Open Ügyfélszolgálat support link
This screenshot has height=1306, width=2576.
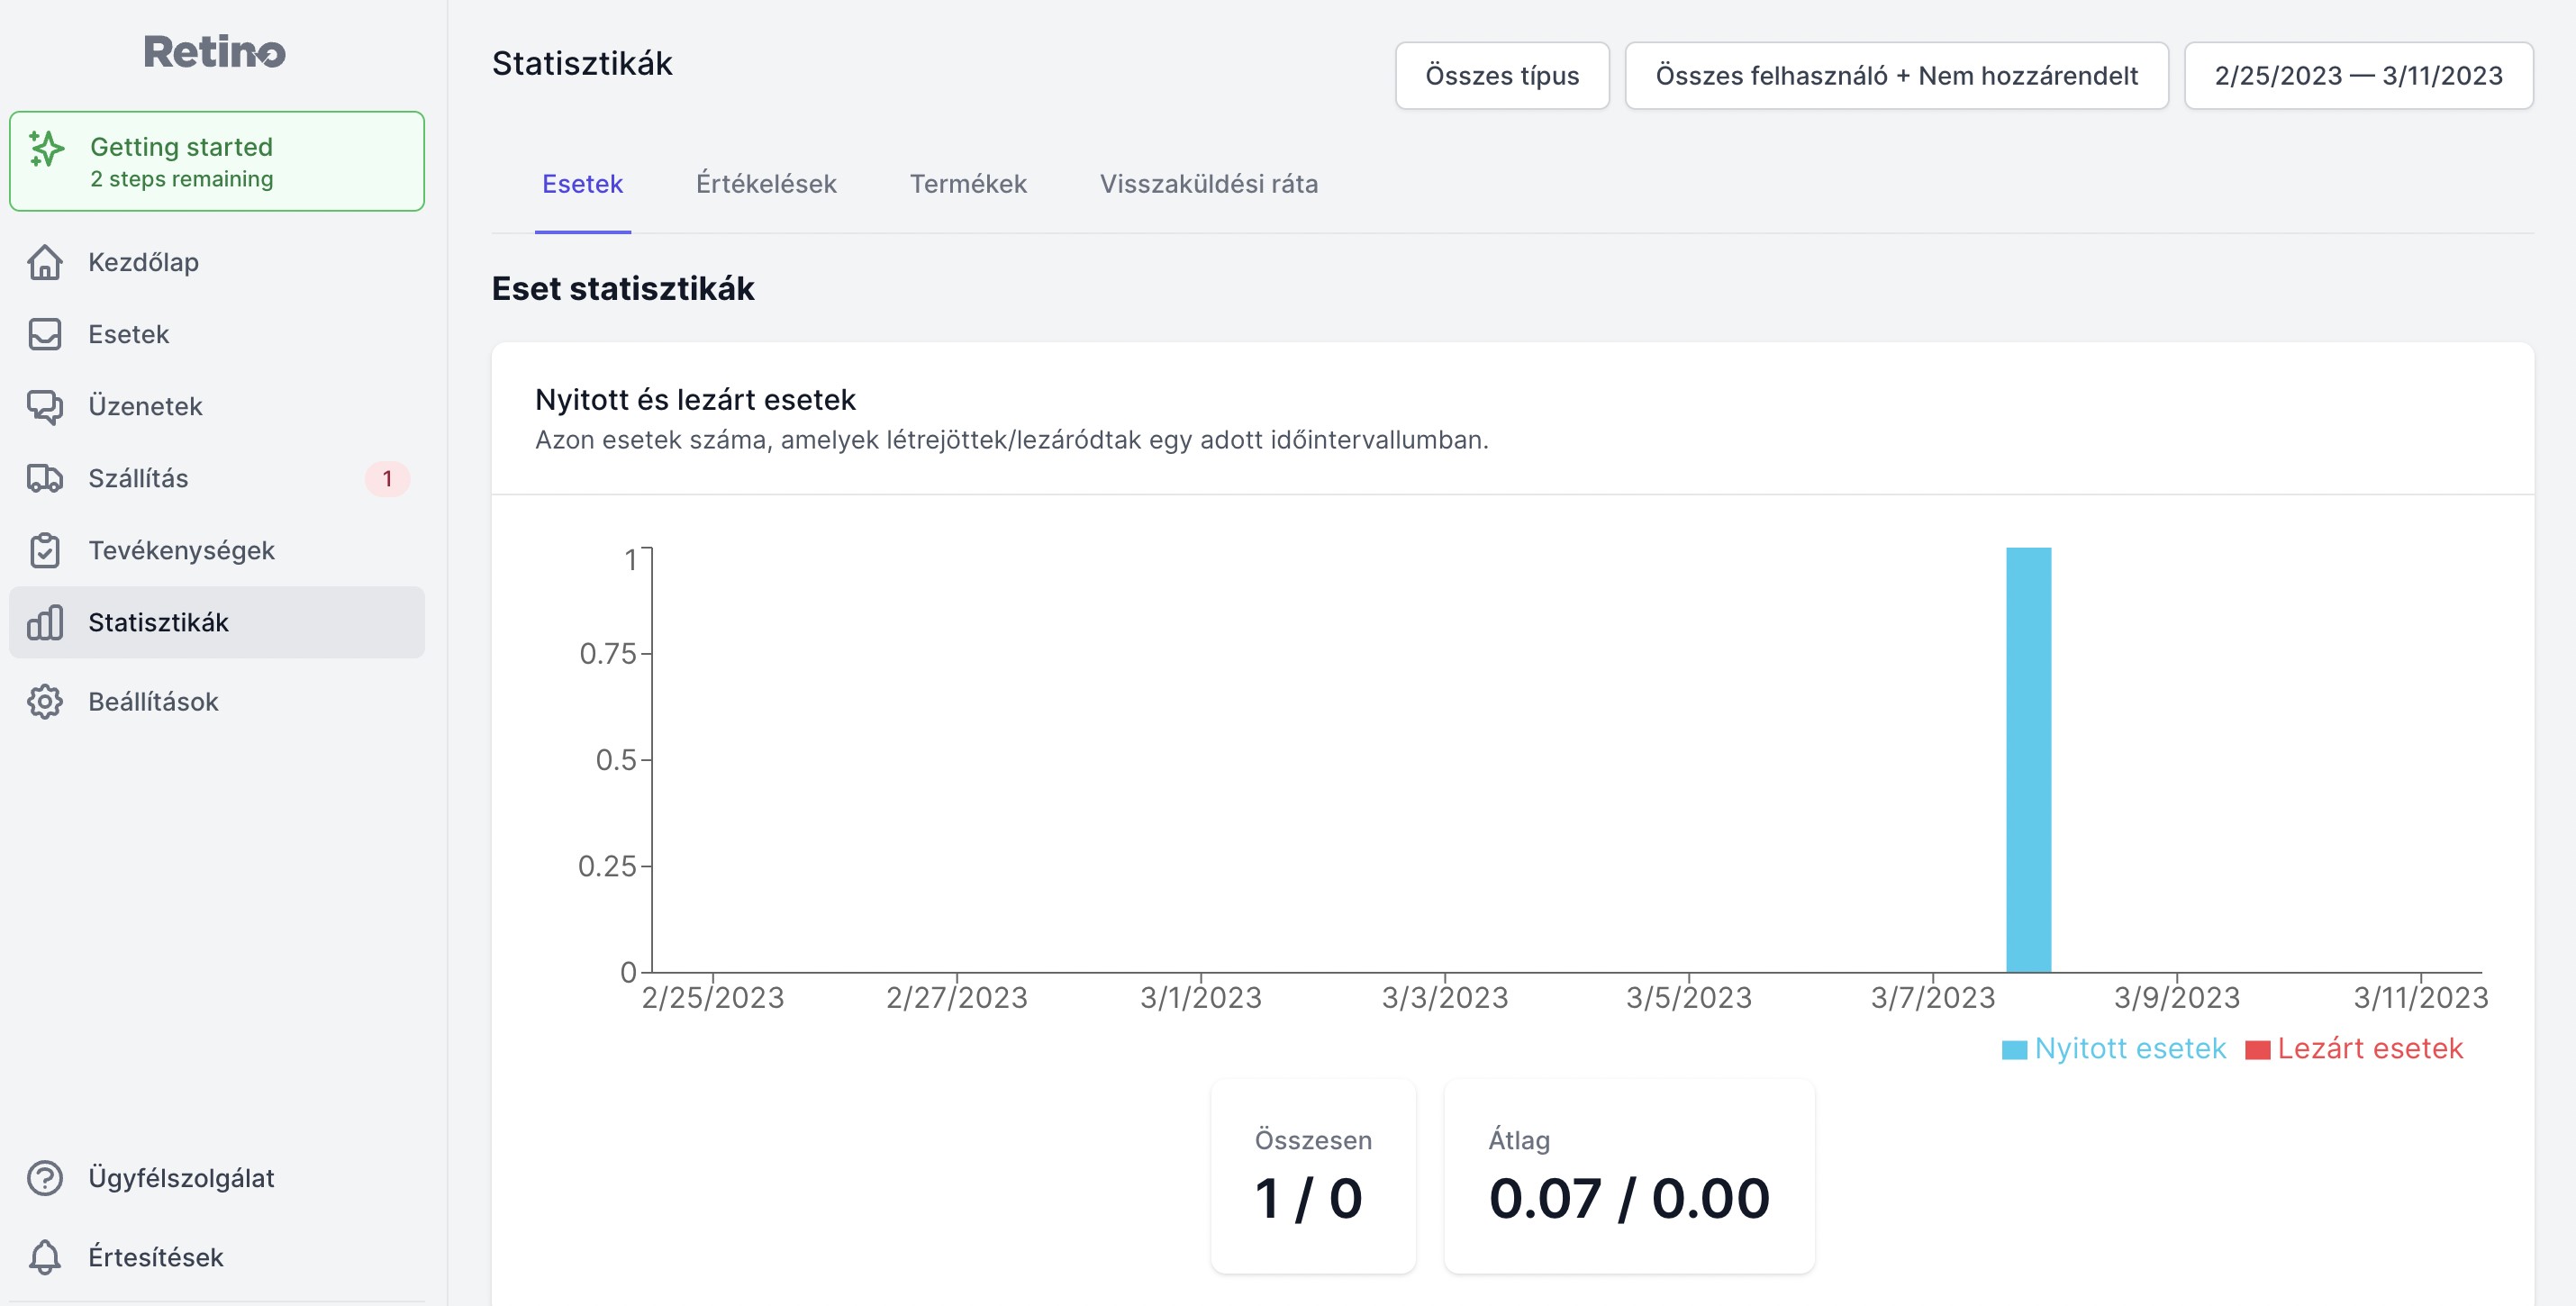(x=217, y=1178)
